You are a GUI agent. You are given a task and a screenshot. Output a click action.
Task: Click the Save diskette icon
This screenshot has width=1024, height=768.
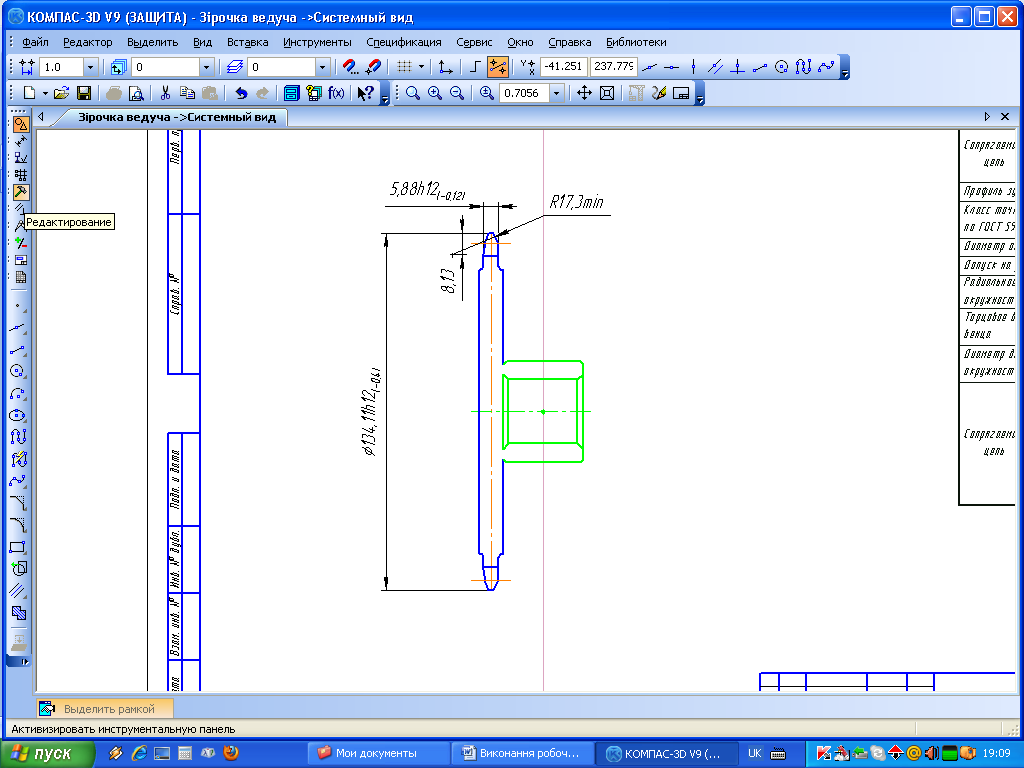(x=84, y=93)
